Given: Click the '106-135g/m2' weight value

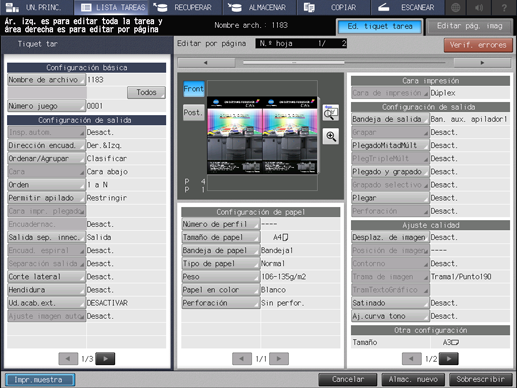Looking at the screenshot, I should coord(284,277).
